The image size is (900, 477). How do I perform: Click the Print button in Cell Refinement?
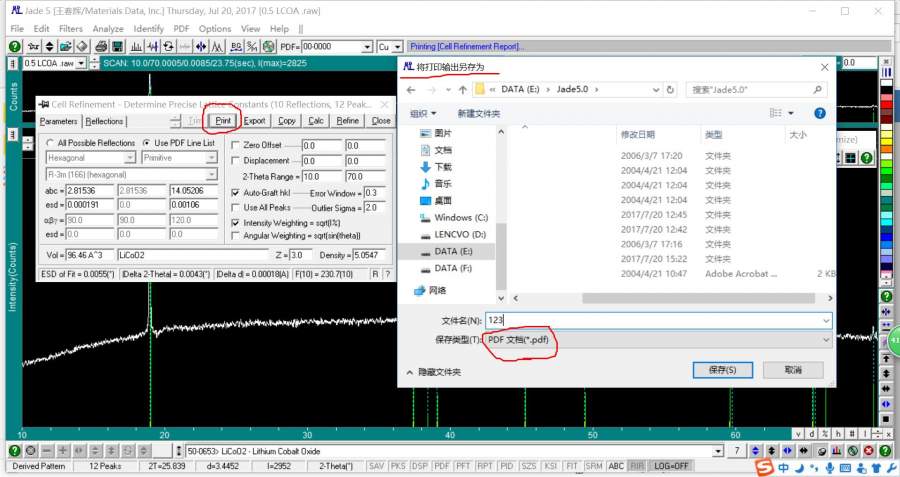pos(223,121)
